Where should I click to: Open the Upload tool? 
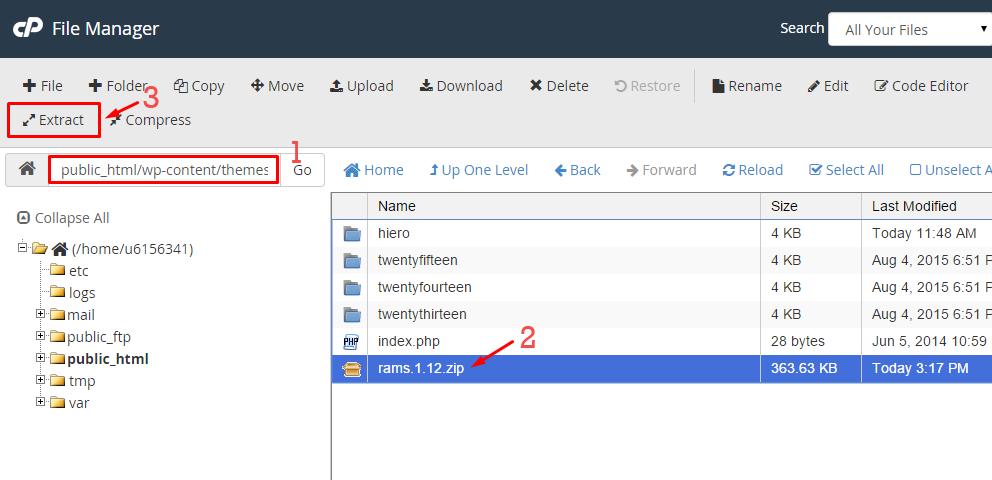coord(361,86)
